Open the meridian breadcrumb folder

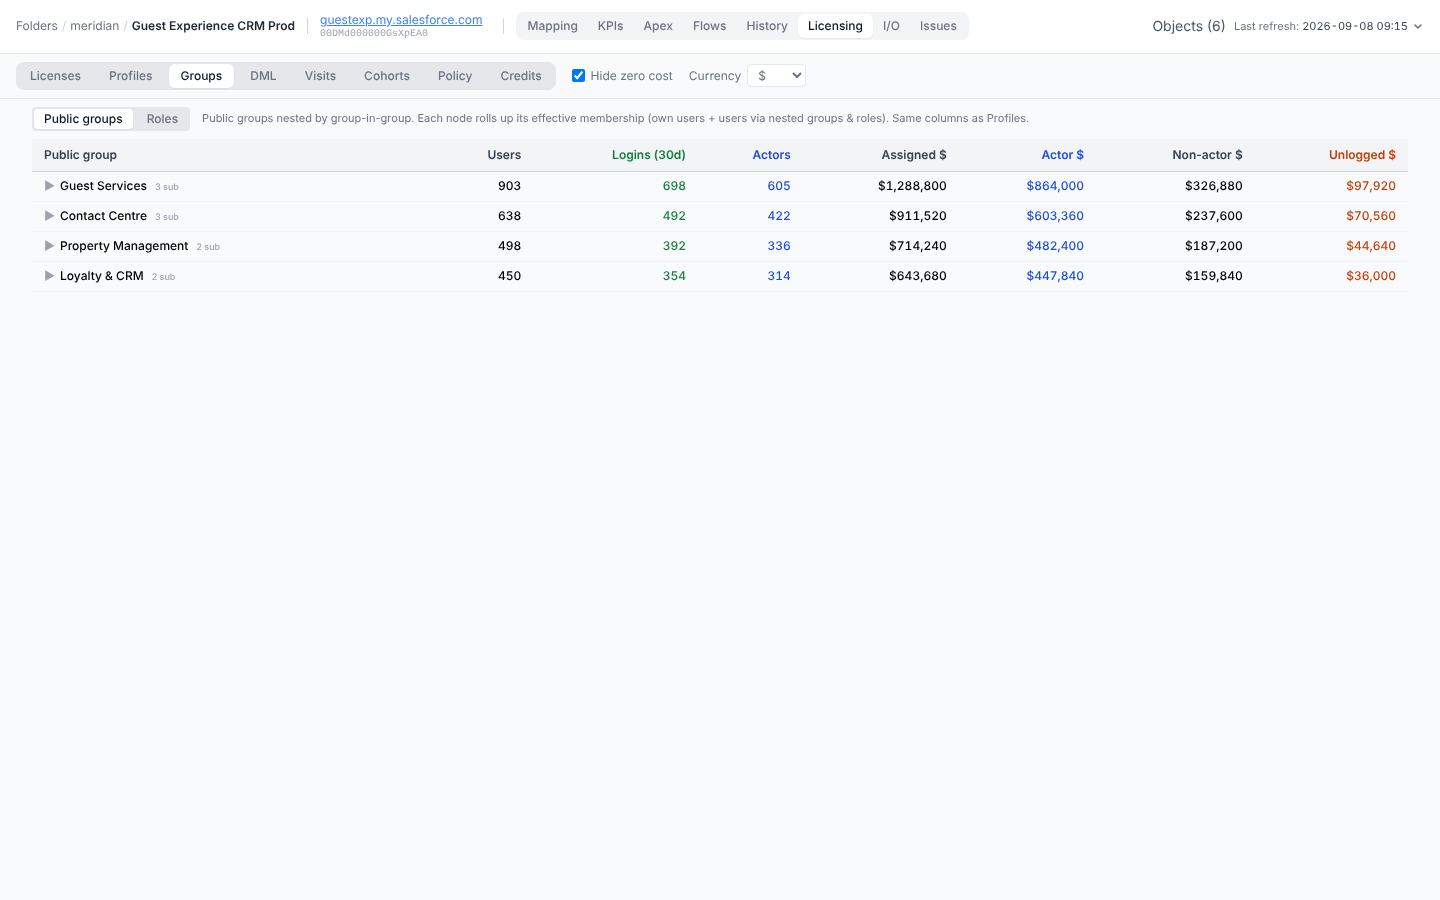[x=94, y=26]
